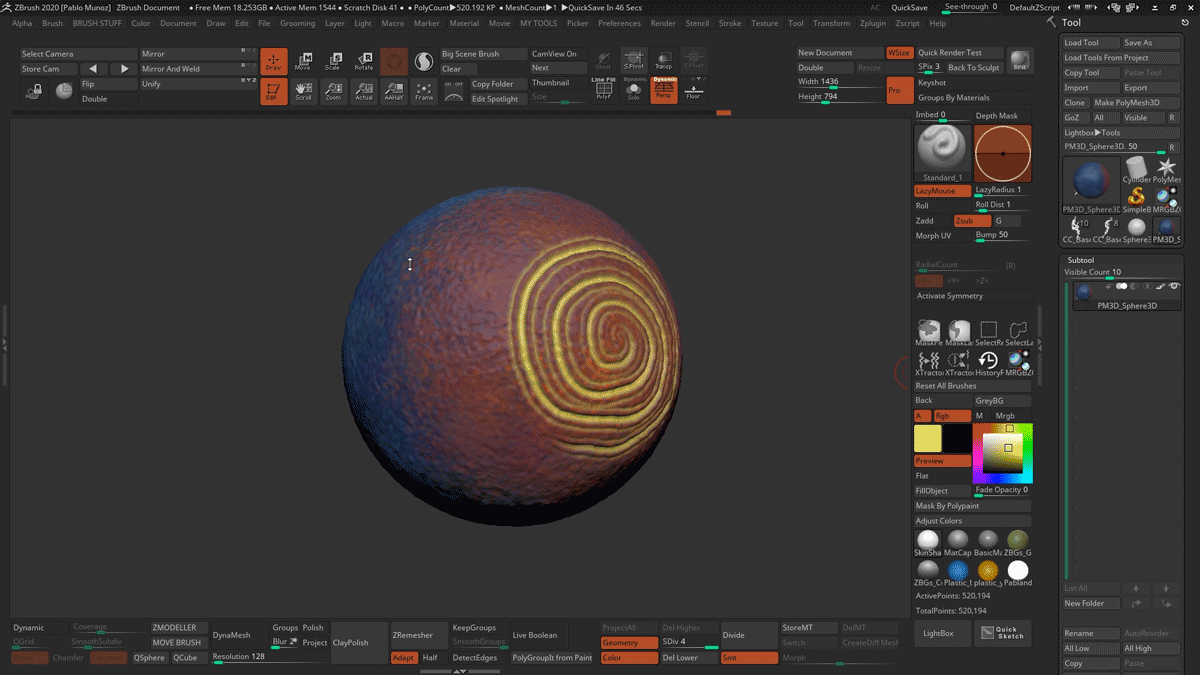Click the ZRemesher button
This screenshot has height=675, width=1200.
(x=419, y=635)
